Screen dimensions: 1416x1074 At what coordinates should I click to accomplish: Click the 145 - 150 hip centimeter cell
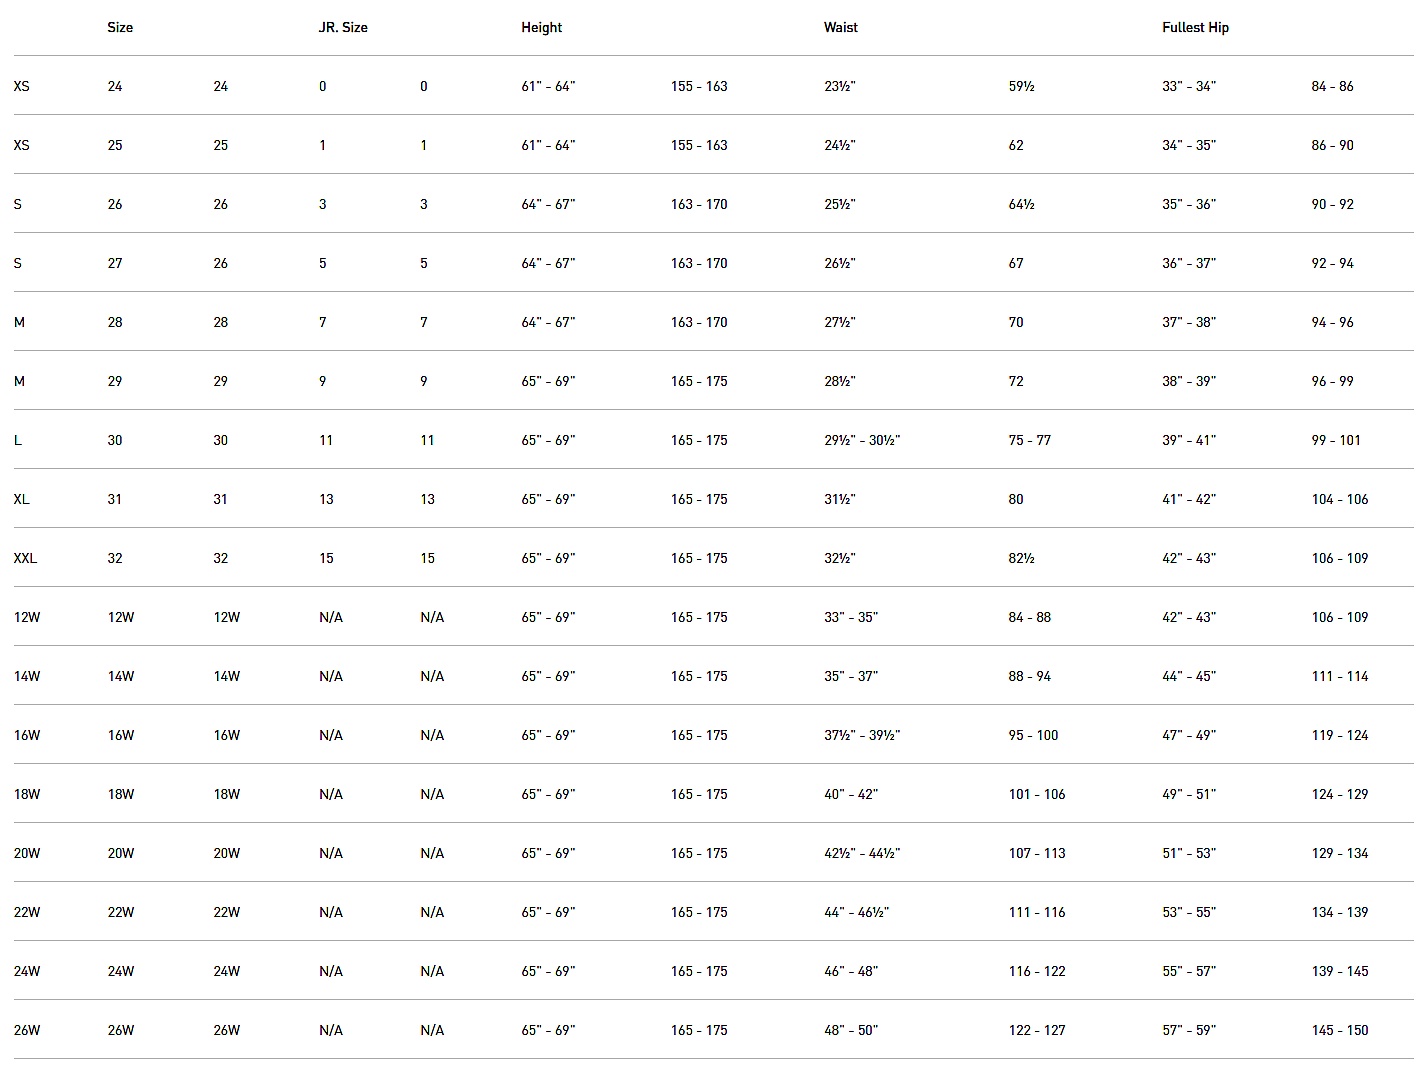click(x=1339, y=1030)
